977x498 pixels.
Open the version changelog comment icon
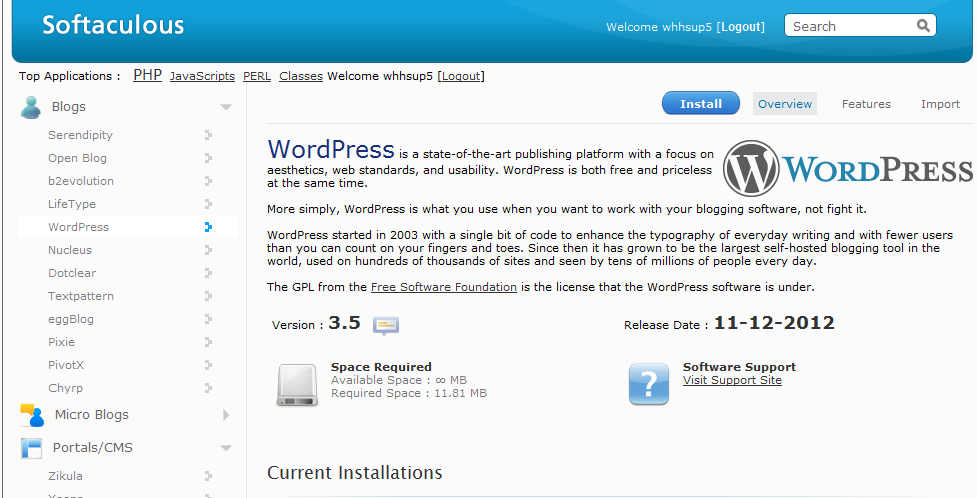(x=386, y=325)
